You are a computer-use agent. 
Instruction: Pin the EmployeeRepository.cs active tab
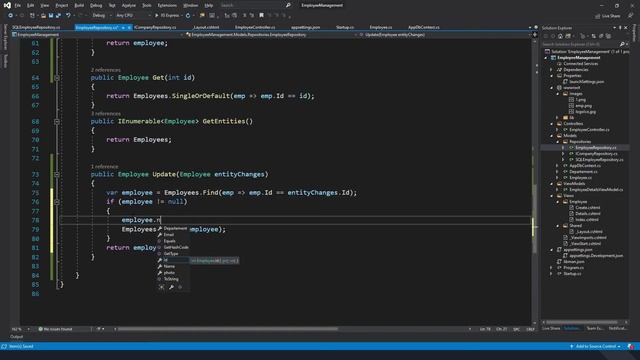click(x=123, y=28)
